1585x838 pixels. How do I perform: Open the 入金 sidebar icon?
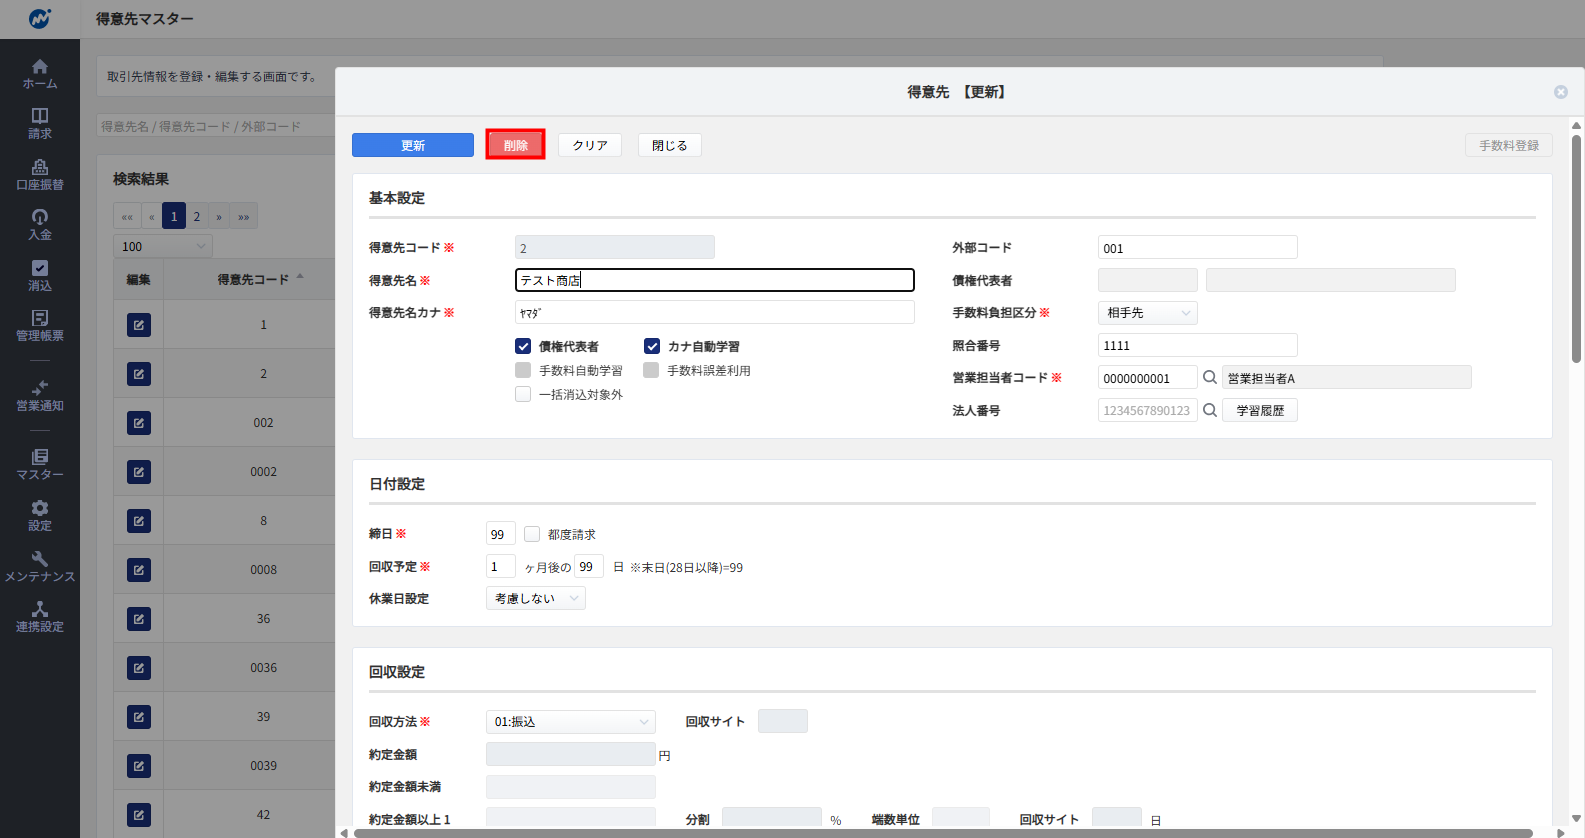[40, 224]
